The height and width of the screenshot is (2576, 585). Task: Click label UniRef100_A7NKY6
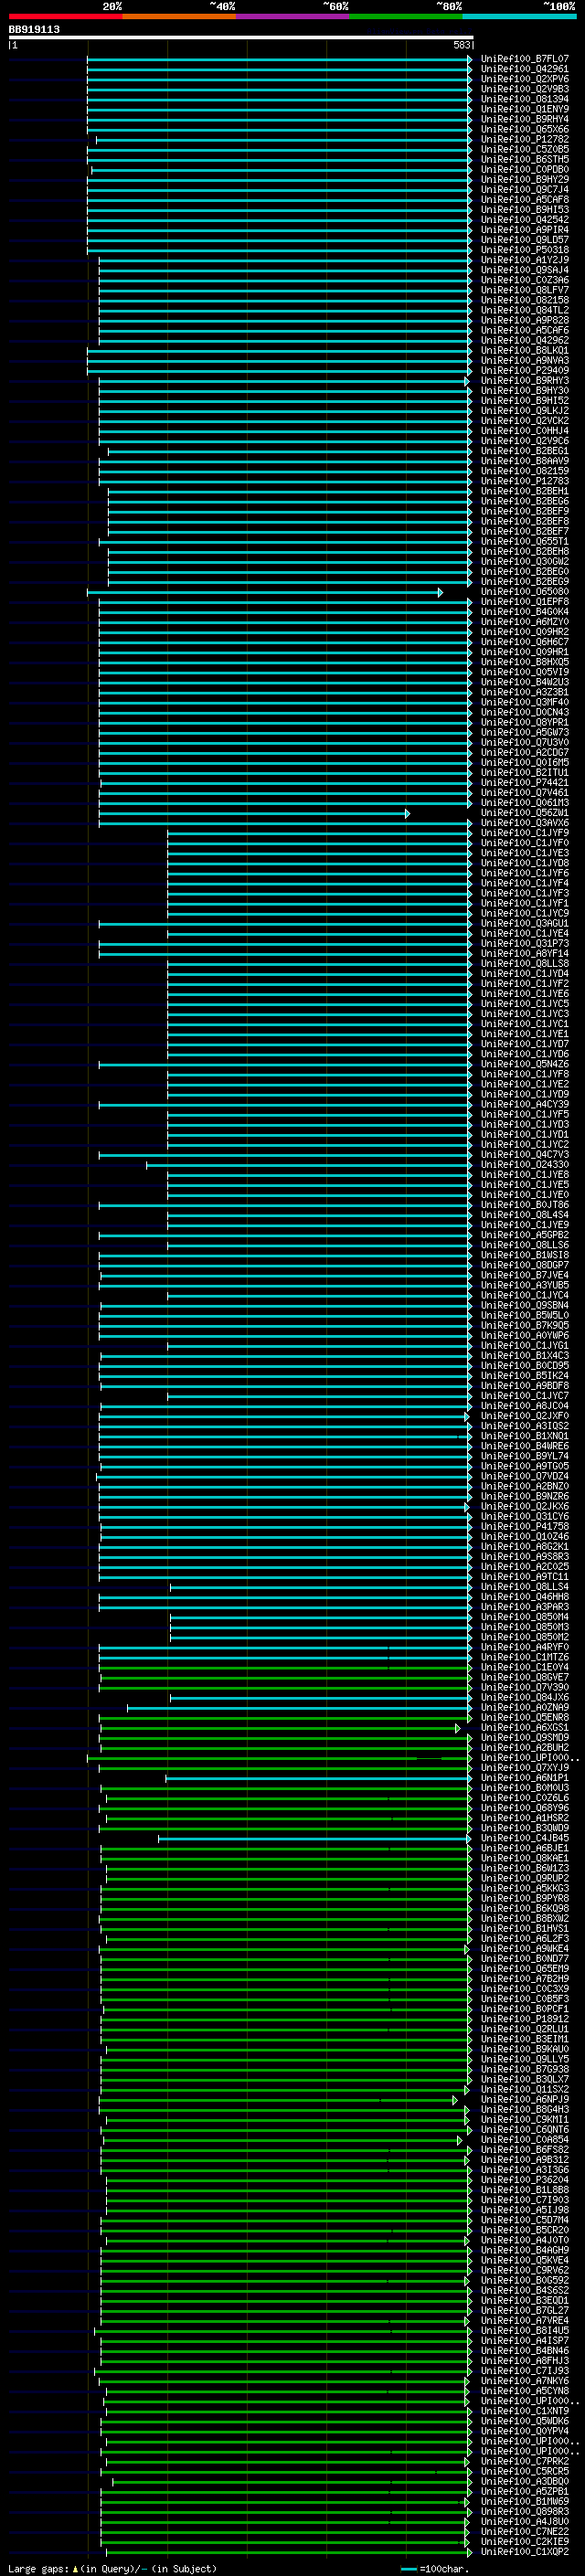525,2381
